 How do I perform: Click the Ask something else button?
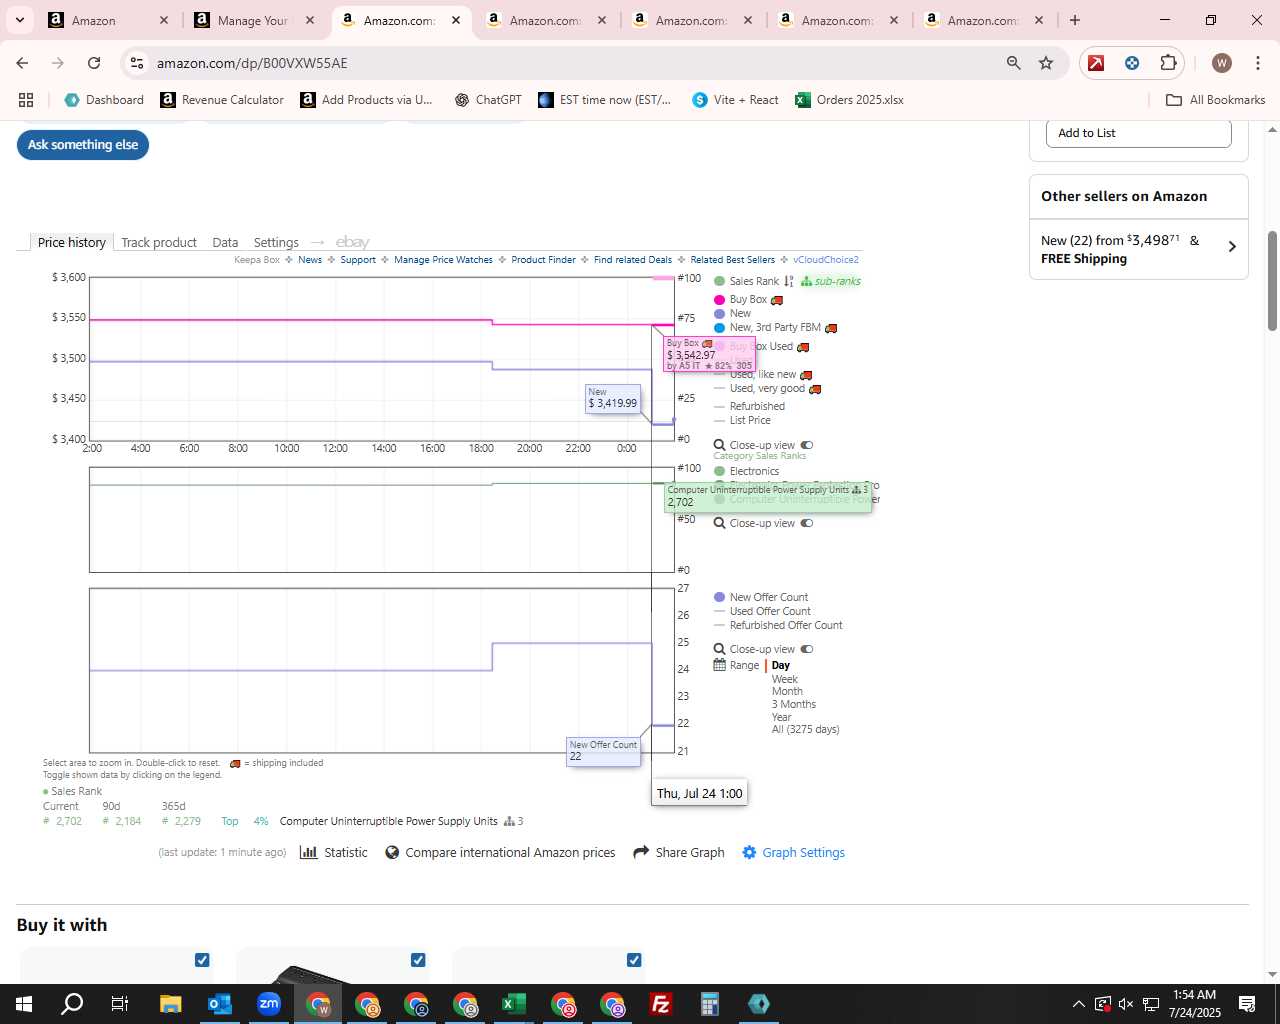click(83, 144)
